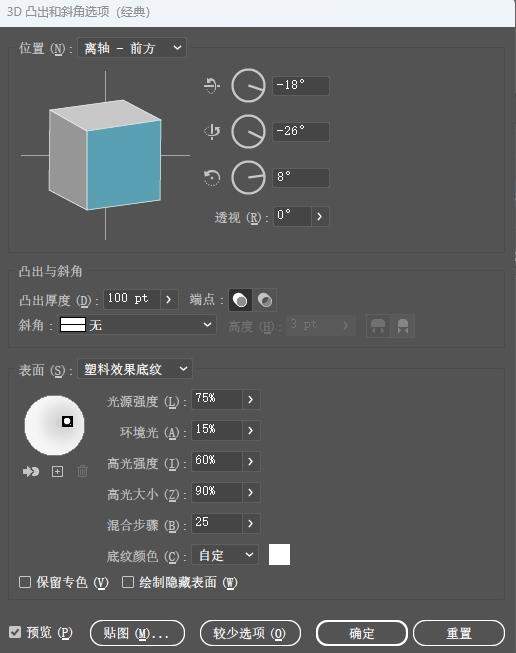Image resolution: width=516 pixels, height=653 pixels.
Task: Click the white shading color swatch
Action: [x=279, y=555]
